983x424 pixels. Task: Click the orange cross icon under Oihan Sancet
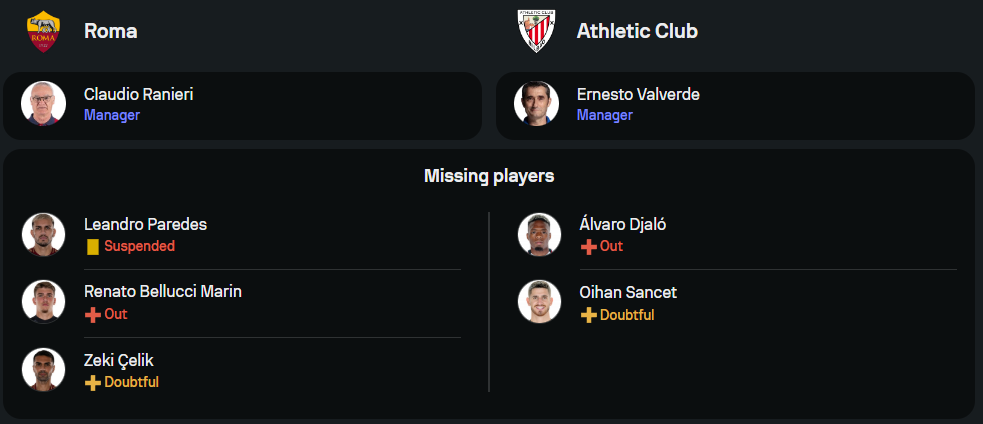coord(589,314)
